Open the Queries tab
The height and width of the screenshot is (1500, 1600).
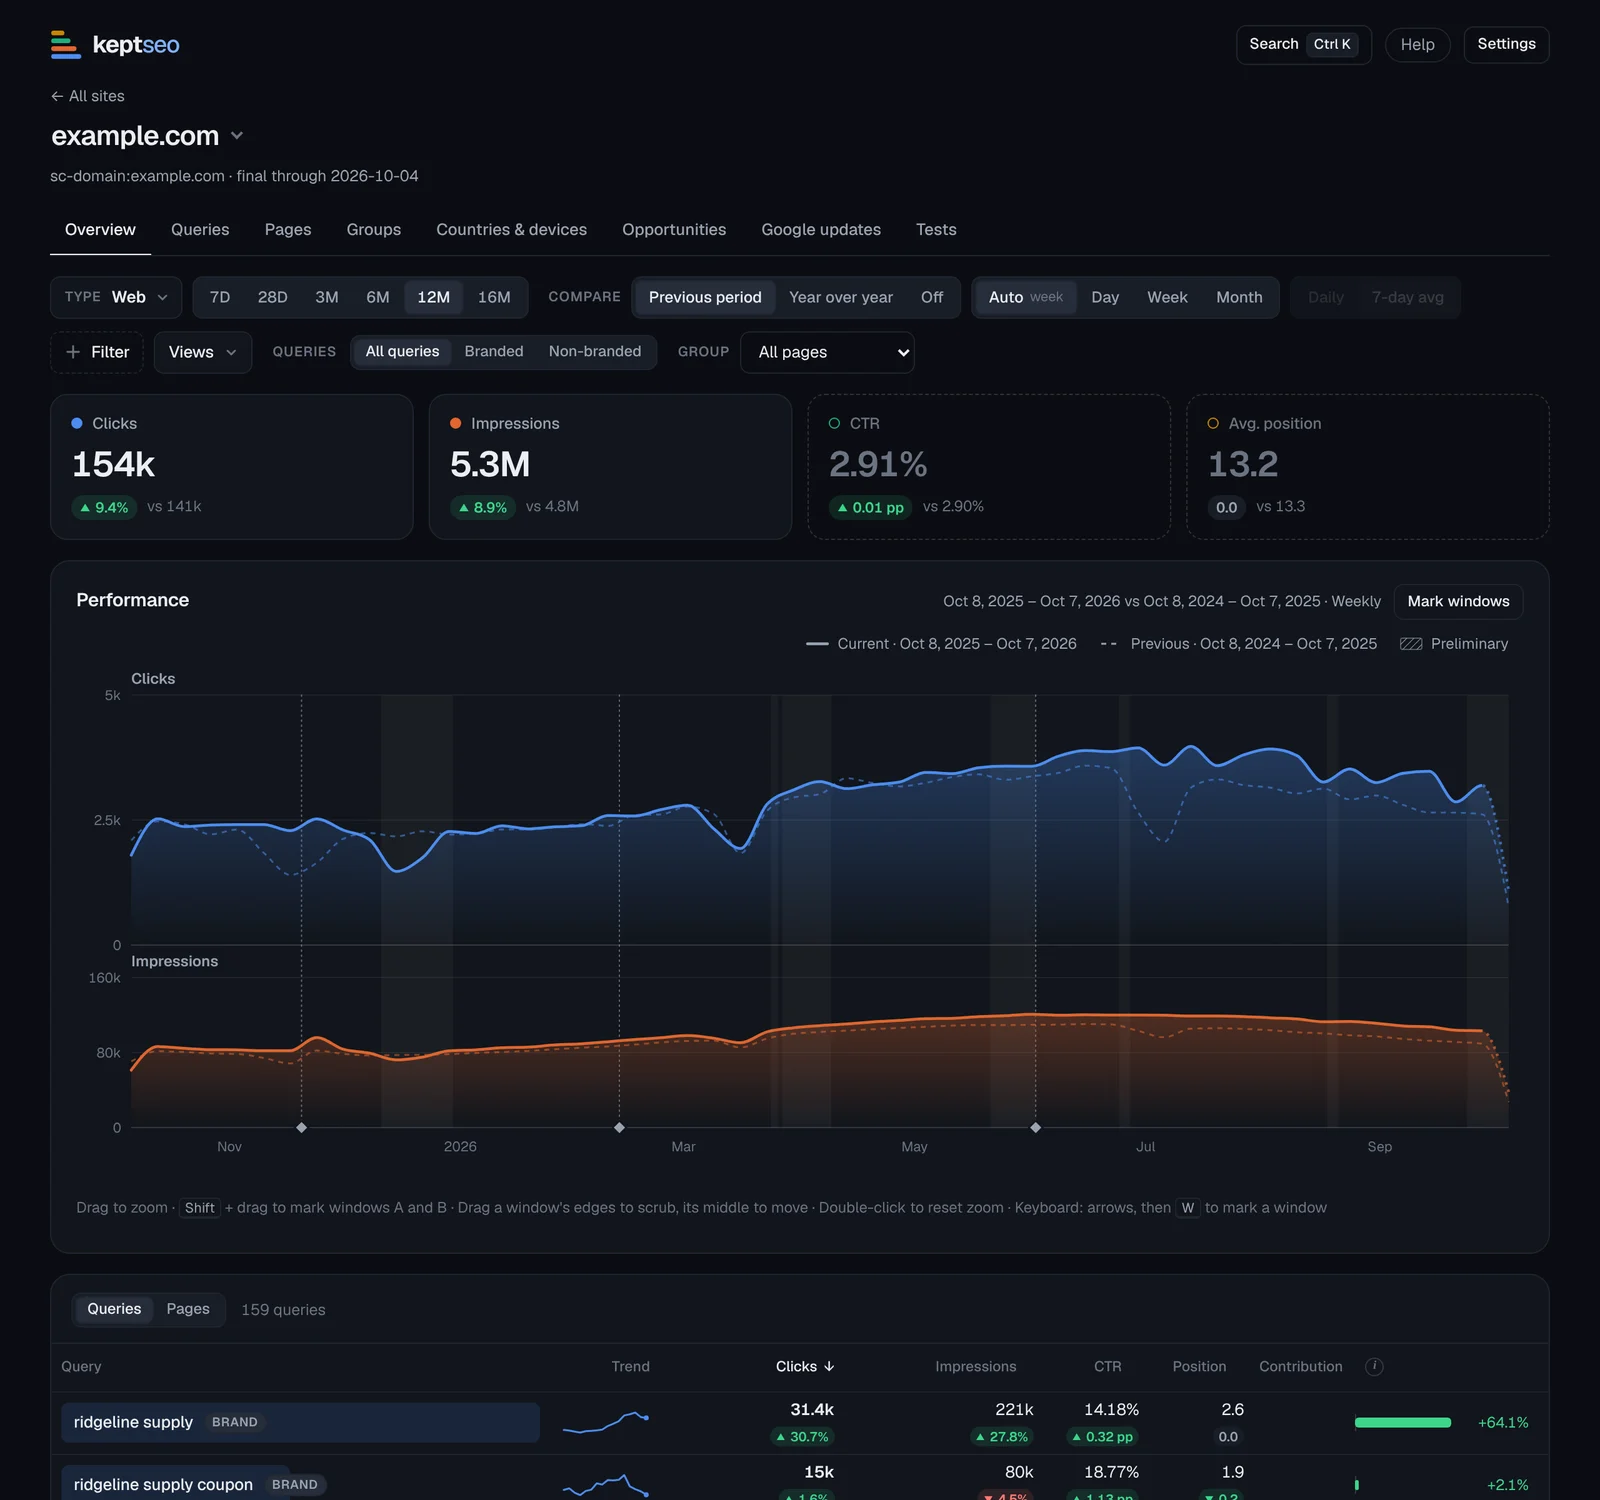[200, 229]
